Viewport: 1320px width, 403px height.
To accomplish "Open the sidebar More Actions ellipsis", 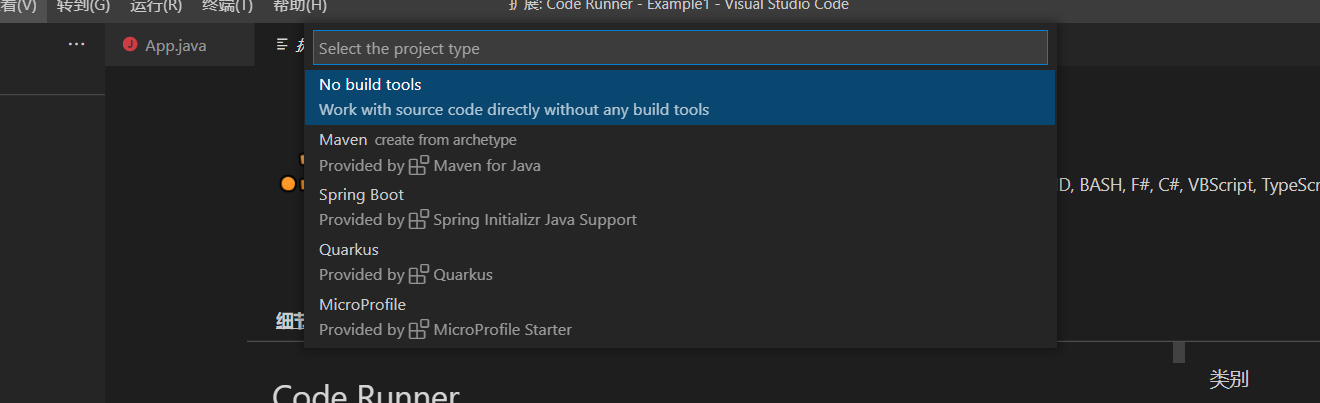I will (x=76, y=45).
